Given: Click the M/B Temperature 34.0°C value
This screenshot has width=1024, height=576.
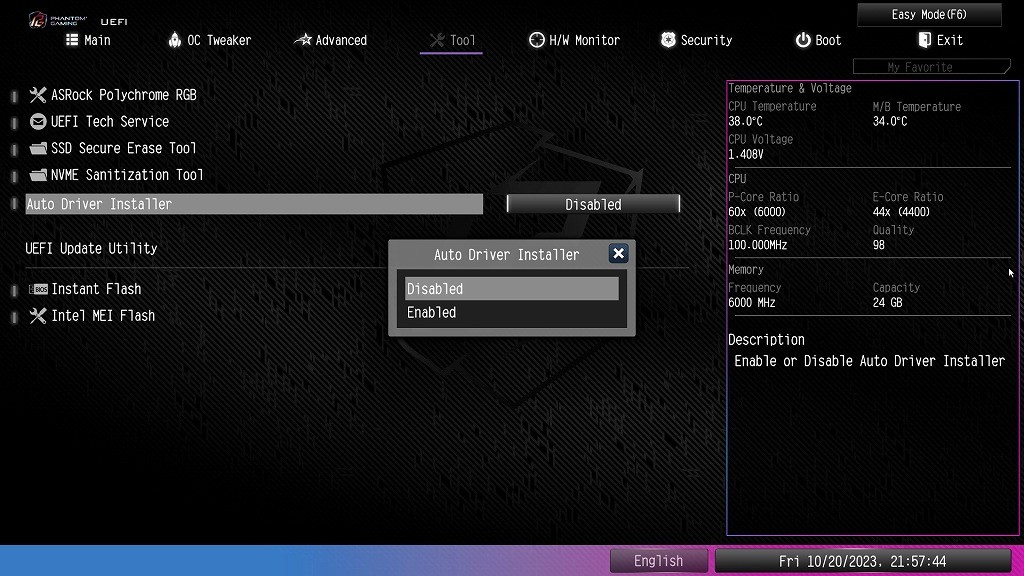Looking at the screenshot, I should click(x=889, y=121).
